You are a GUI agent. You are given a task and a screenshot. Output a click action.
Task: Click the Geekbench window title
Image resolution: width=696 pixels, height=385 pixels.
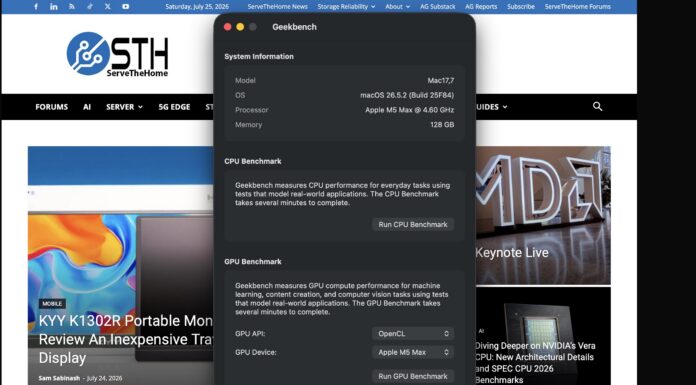pos(294,27)
